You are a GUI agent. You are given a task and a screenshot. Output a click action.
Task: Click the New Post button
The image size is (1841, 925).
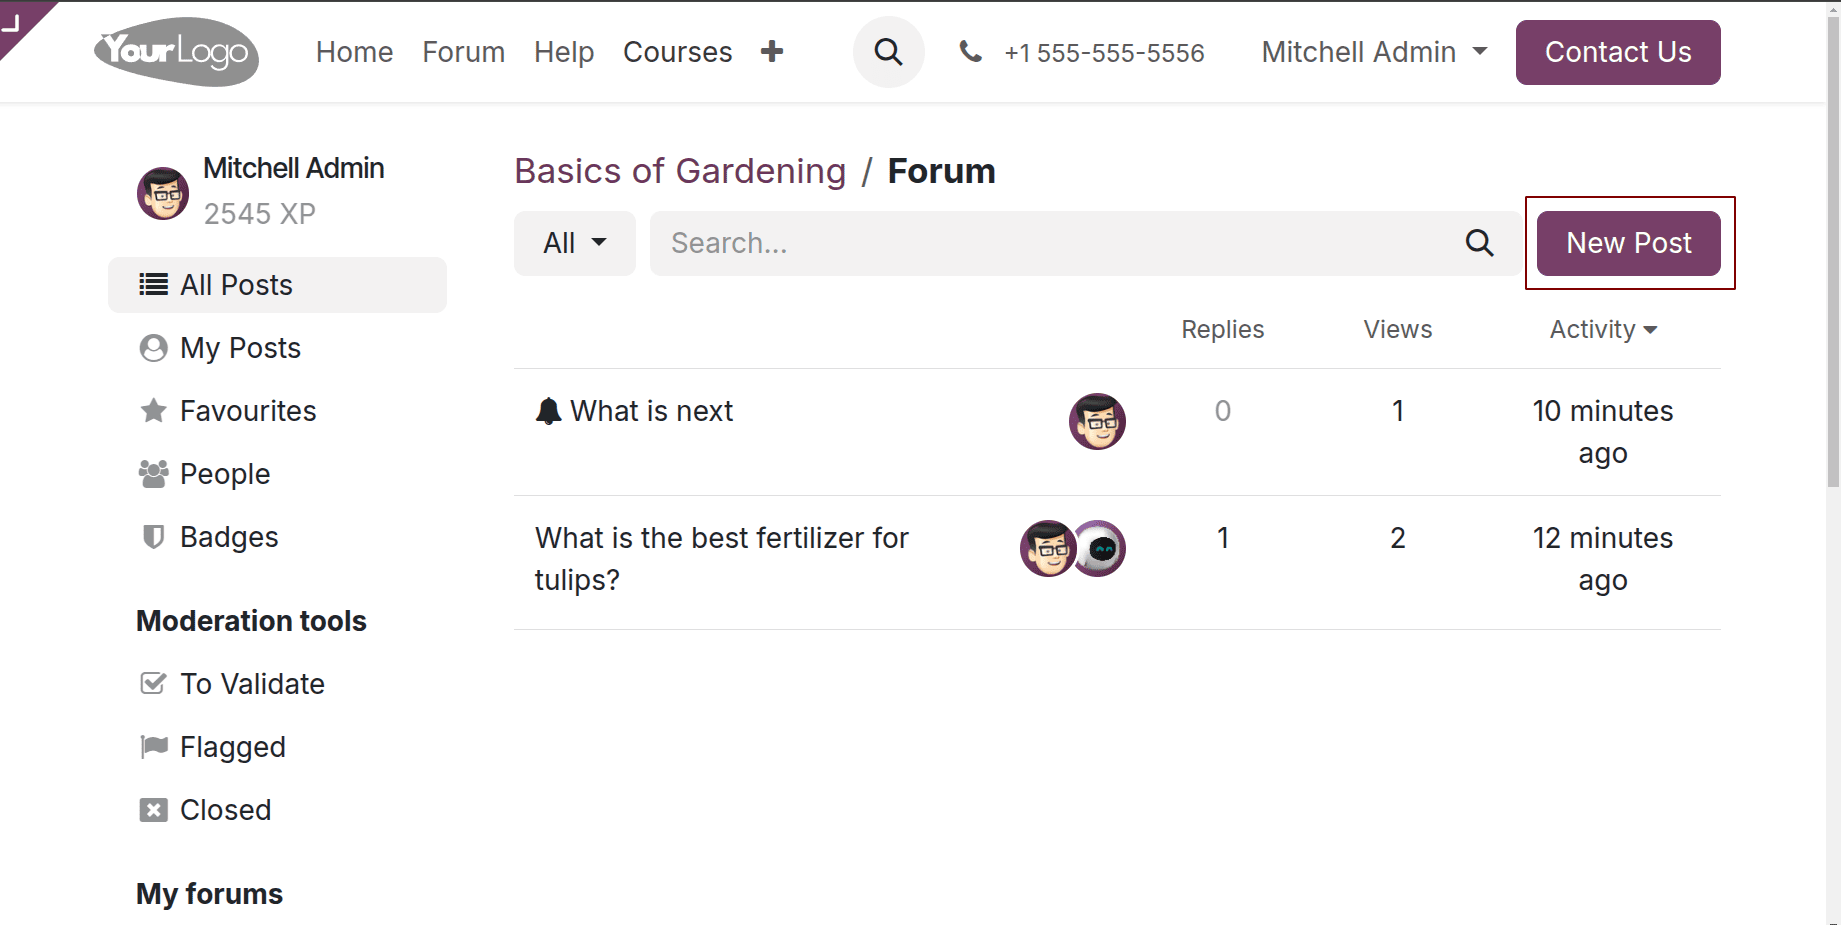(x=1628, y=243)
